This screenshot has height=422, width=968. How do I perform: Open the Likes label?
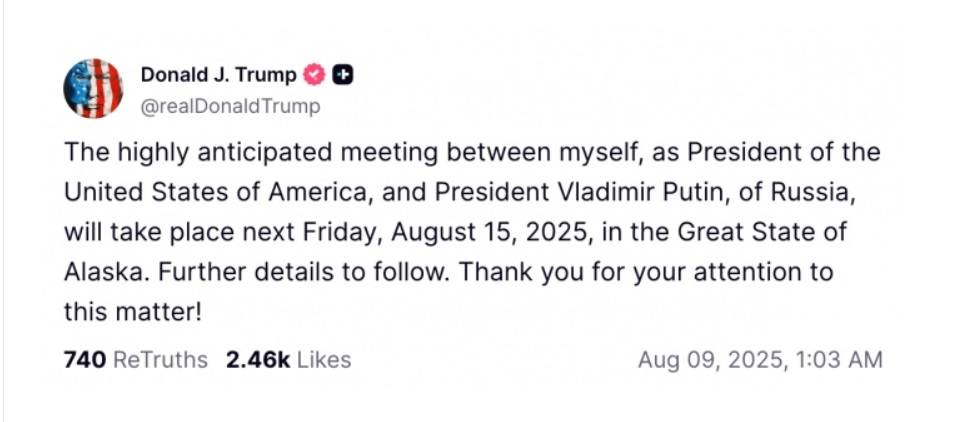[324, 360]
